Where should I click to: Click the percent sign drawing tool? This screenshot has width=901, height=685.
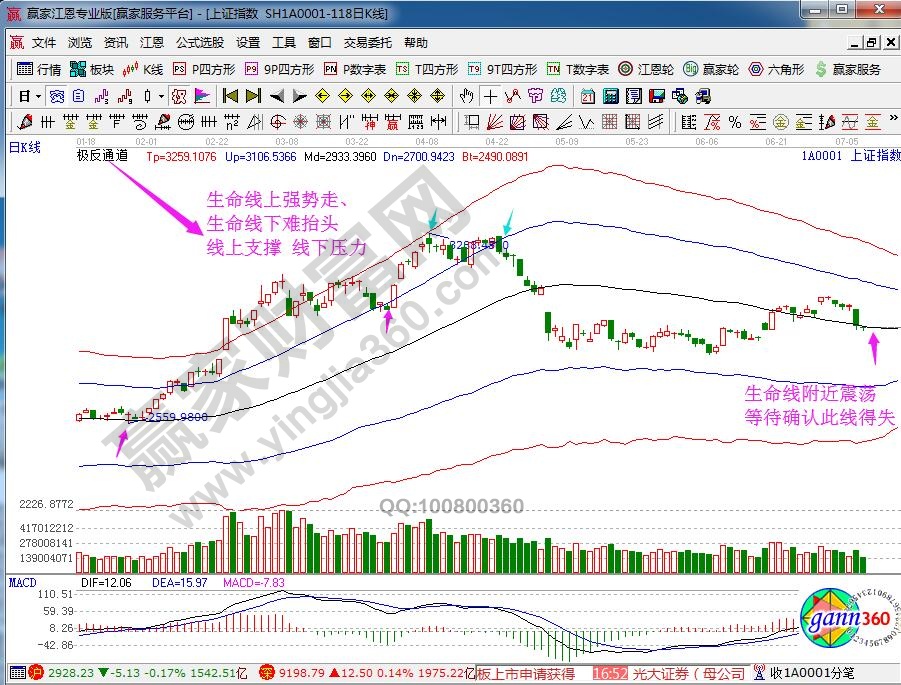[734, 122]
